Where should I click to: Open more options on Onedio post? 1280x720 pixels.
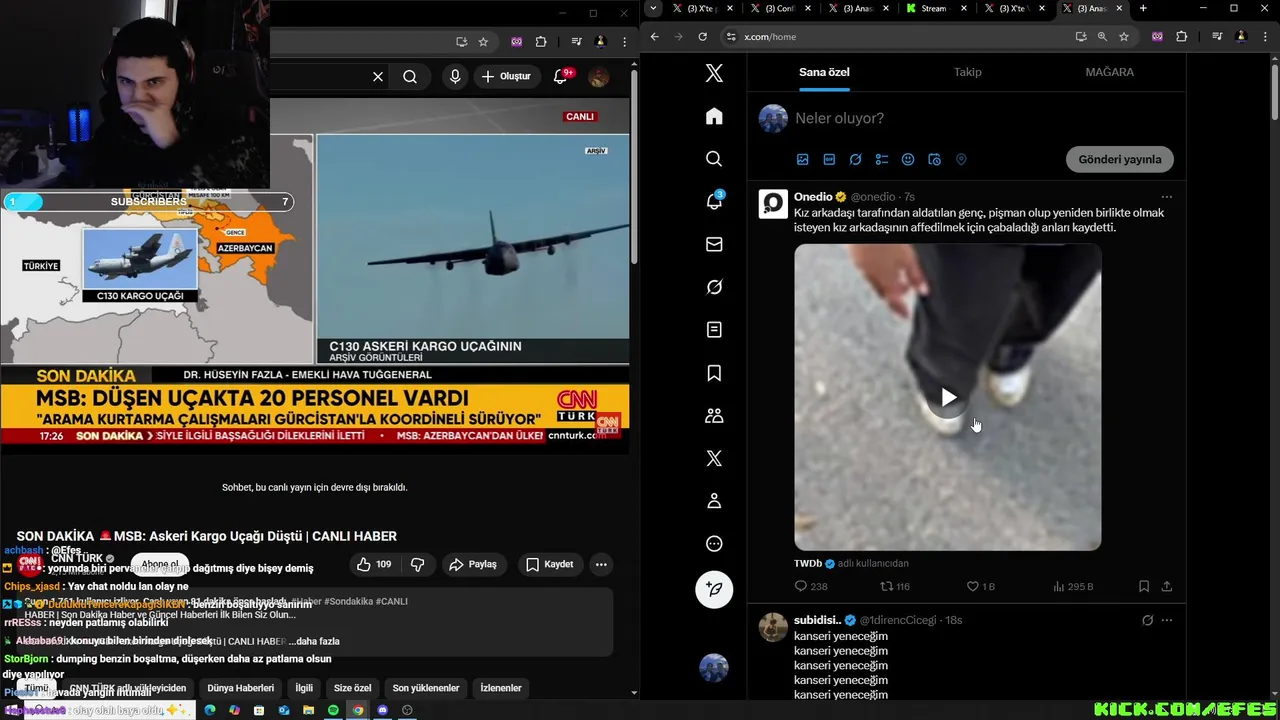pyautogui.click(x=1166, y=197)
